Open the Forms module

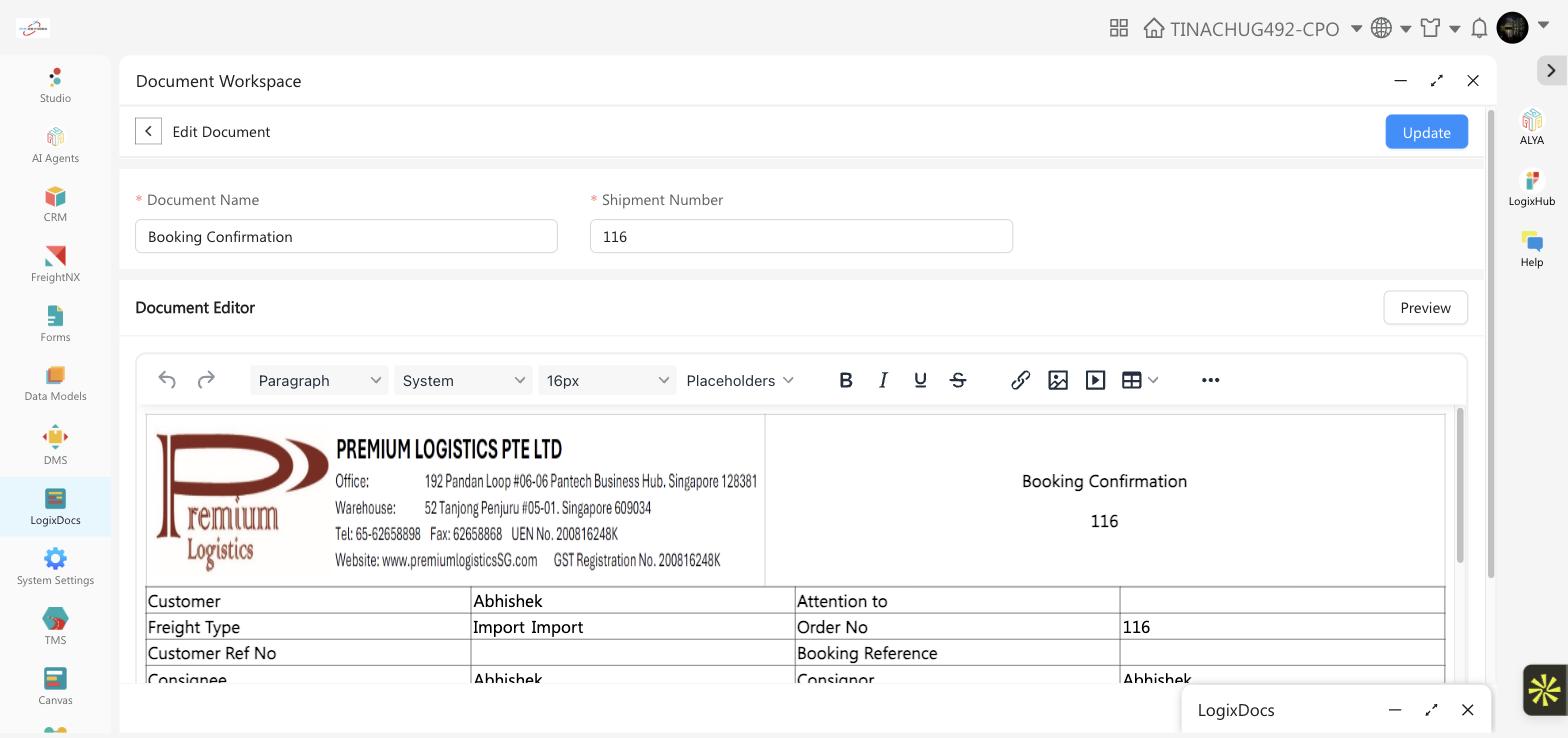(x=55, y=324)
